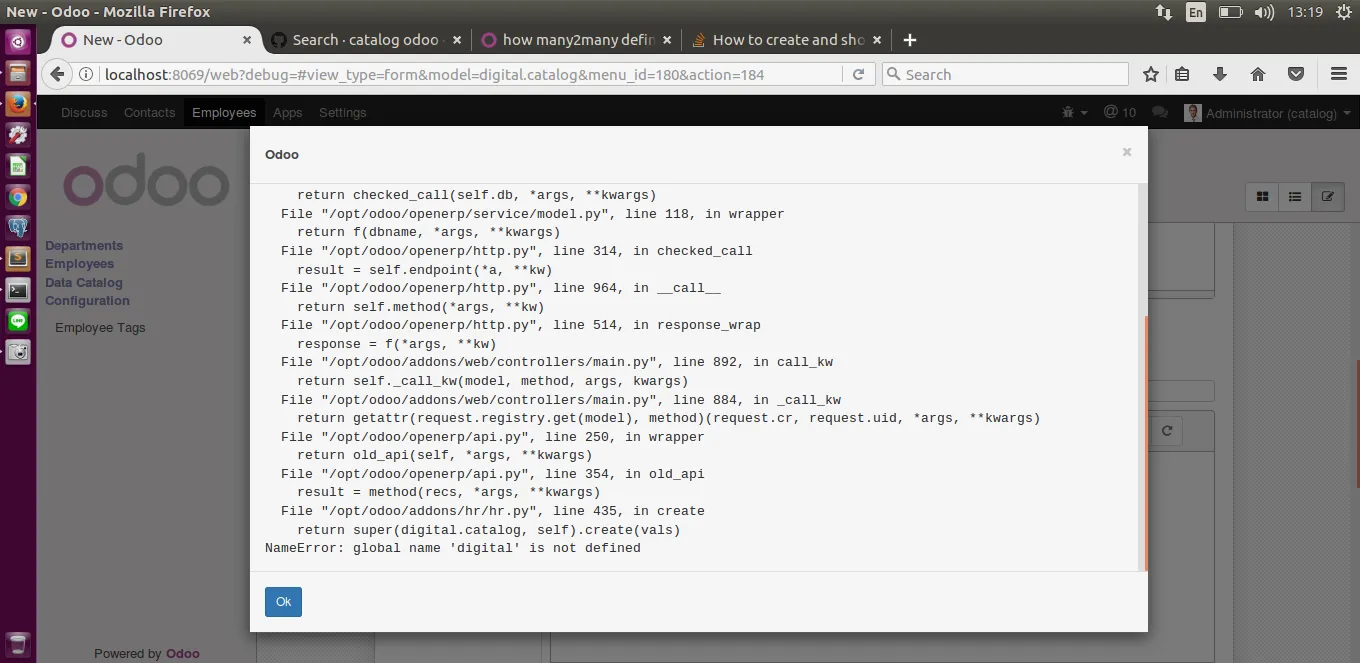Expand Administrator (catalog) user dropdown
The image size is (1360, 663).
[x=1267, y=113]
